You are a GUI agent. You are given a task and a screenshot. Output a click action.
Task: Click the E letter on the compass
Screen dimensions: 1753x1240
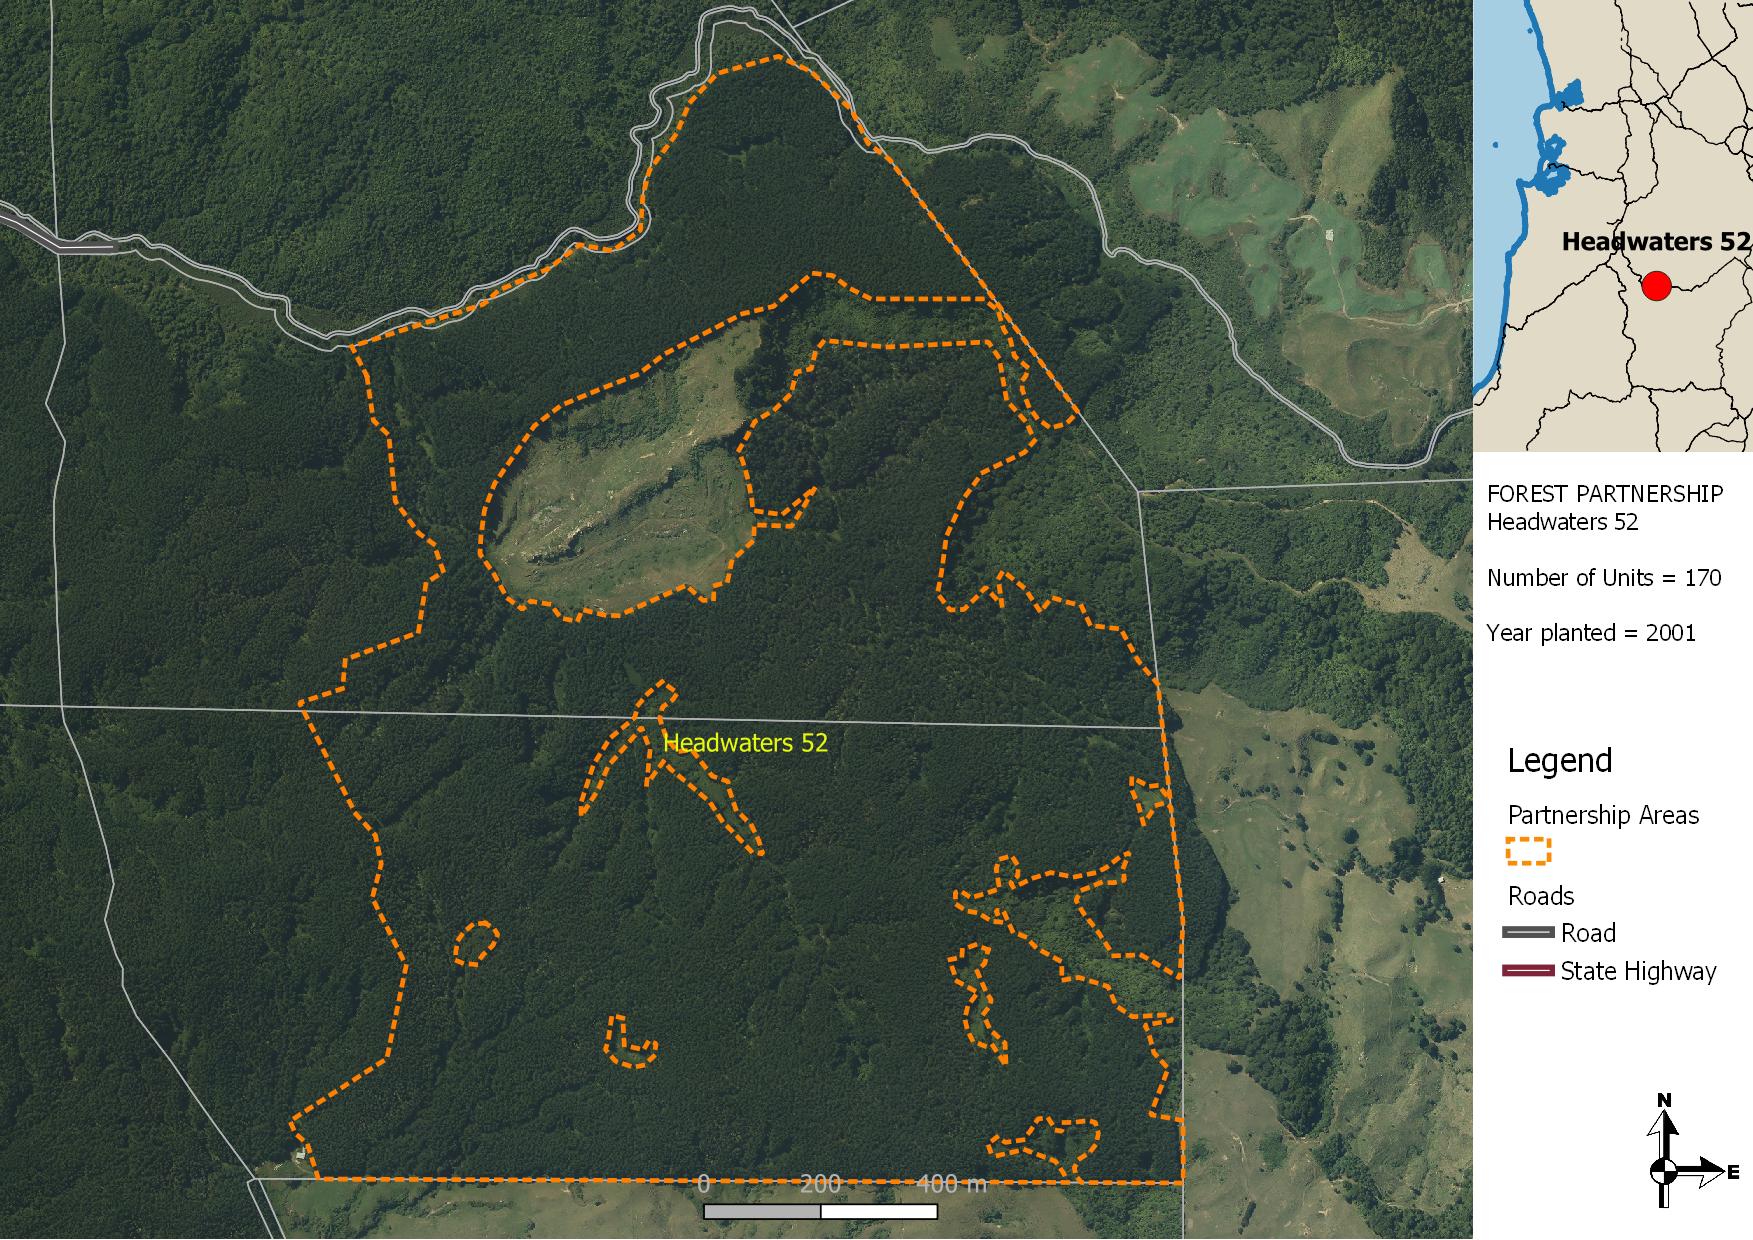point(1733,1171)
